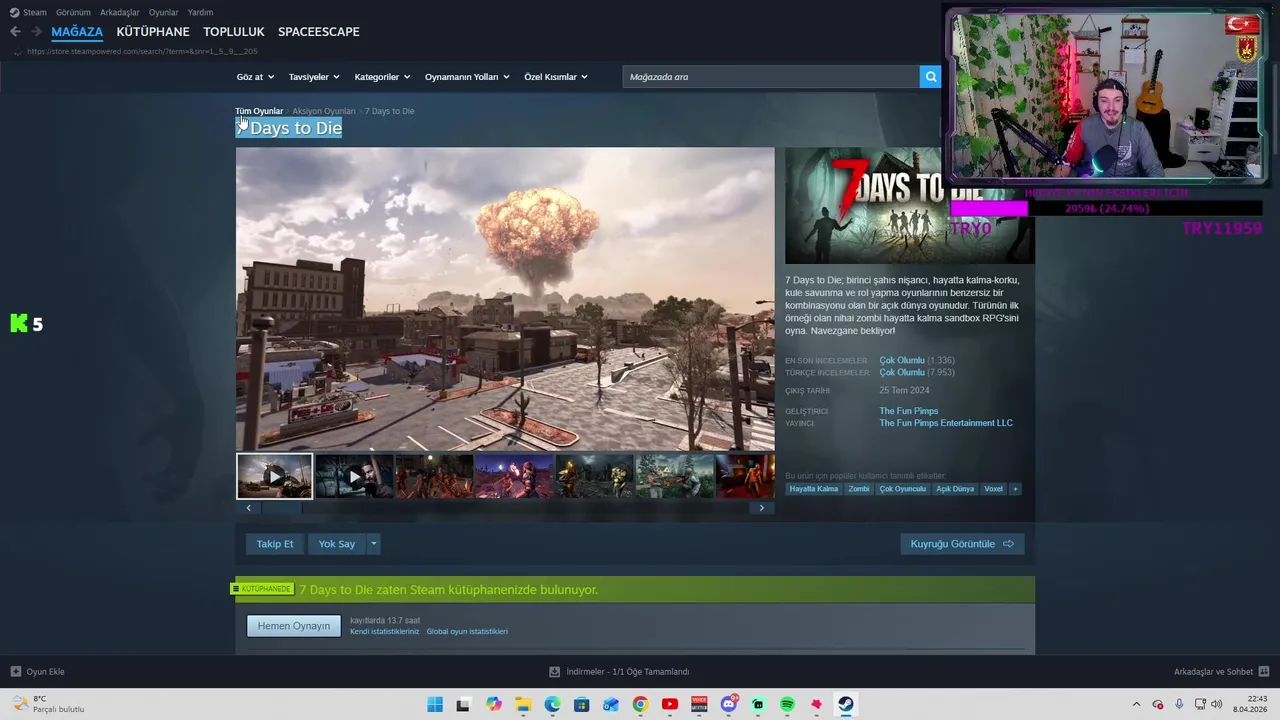Open the Görünüm menu
Image resolution: width=1280 pixels, height=720 pixels.
coord(73,12)
